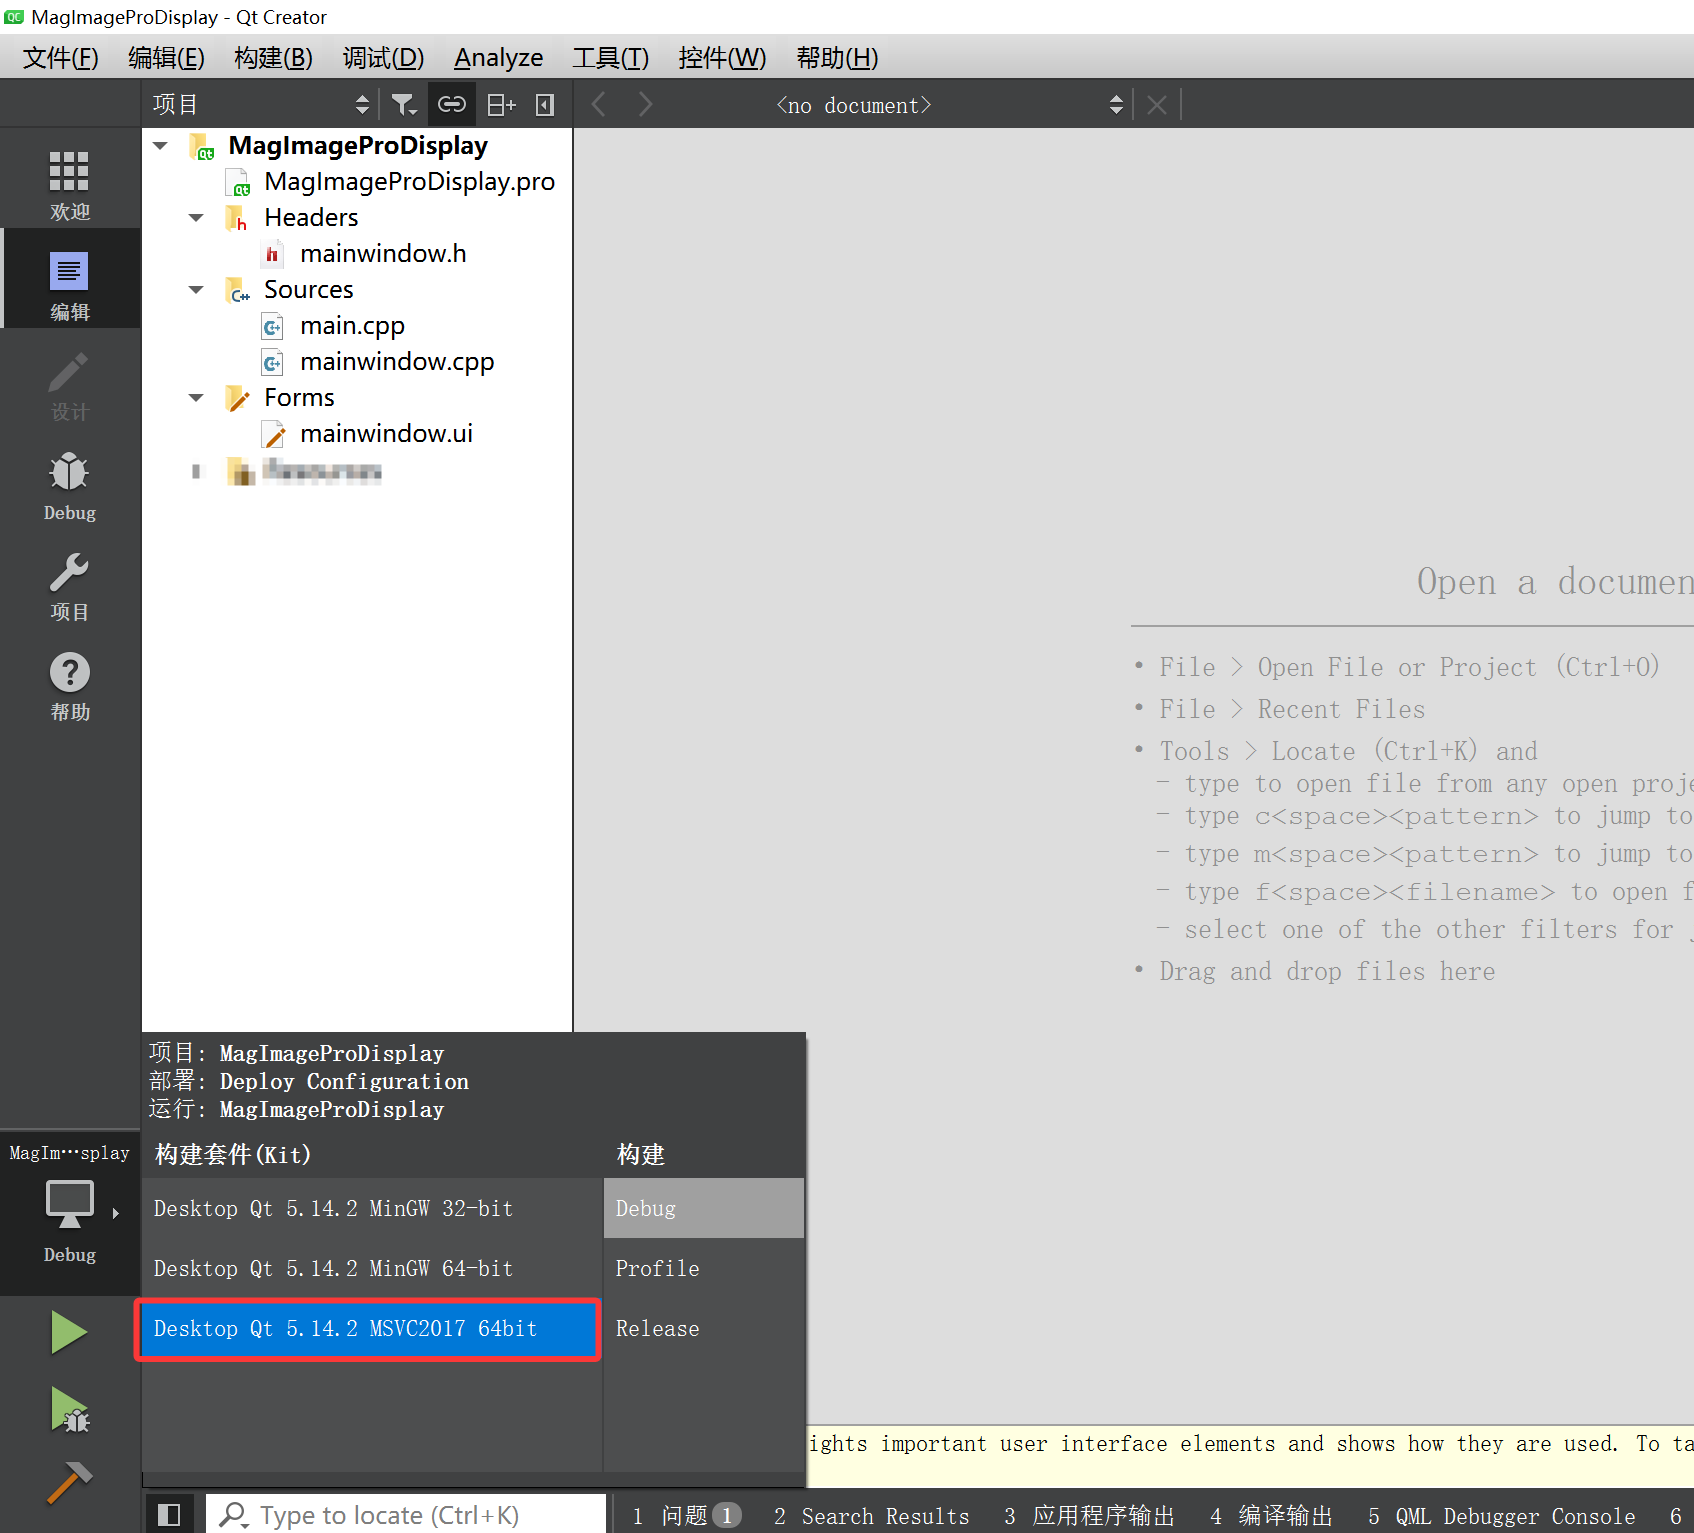Select the Release build configuration

[x=704, y=1328]
